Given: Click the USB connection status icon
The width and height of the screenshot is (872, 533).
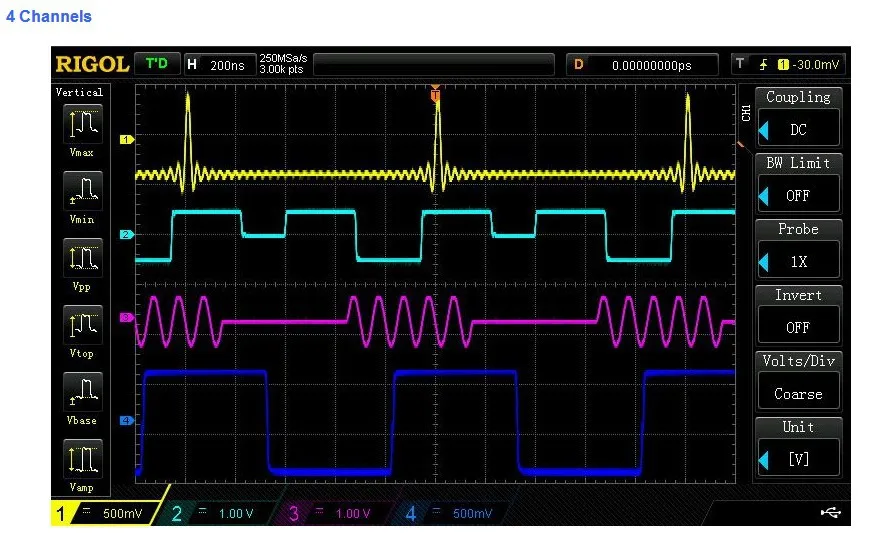Looking at the screenshot, I should click(831, 512).
